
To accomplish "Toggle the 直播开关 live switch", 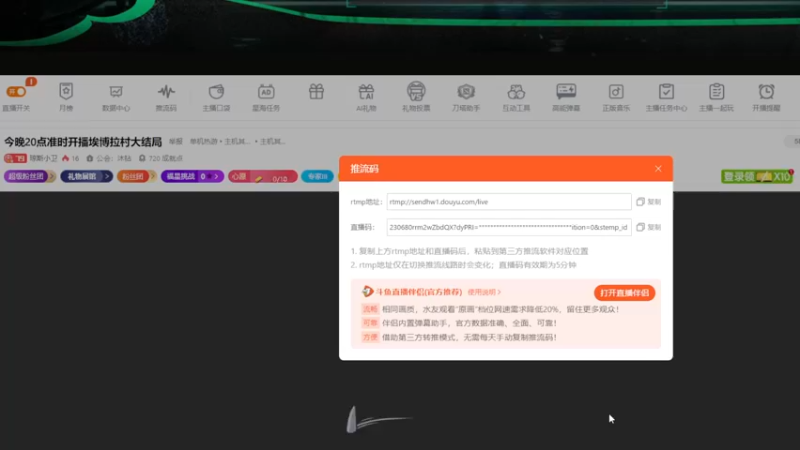I will [x=16, y=92].
